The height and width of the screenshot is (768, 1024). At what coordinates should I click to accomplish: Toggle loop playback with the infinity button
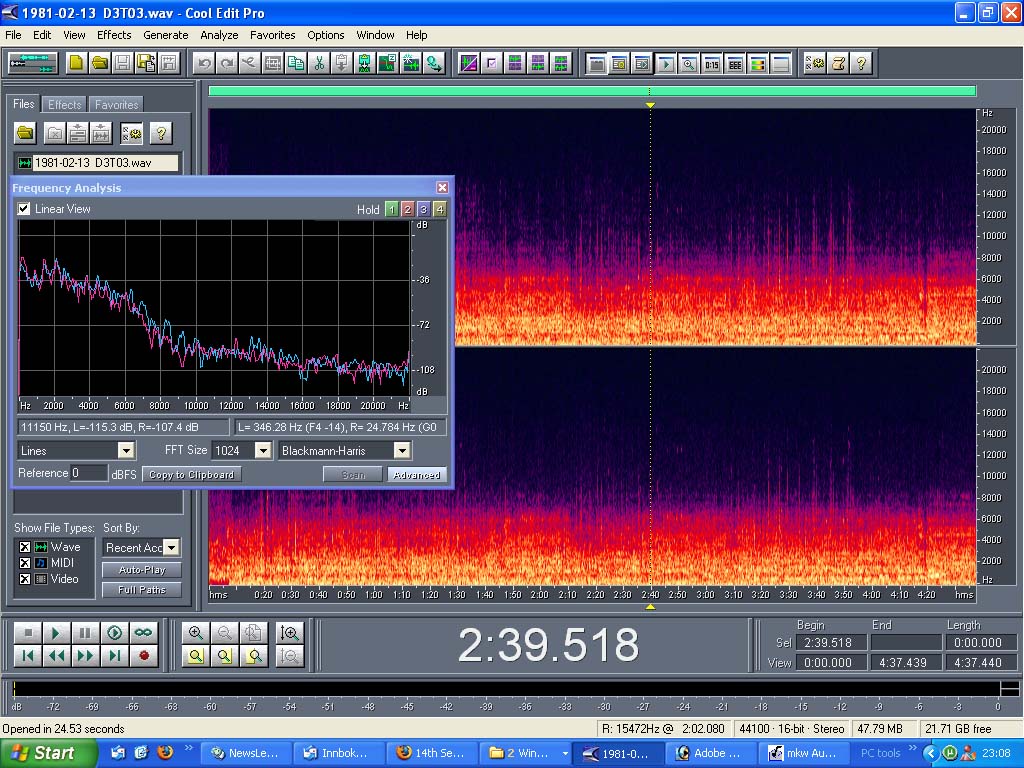pos(144,633)
